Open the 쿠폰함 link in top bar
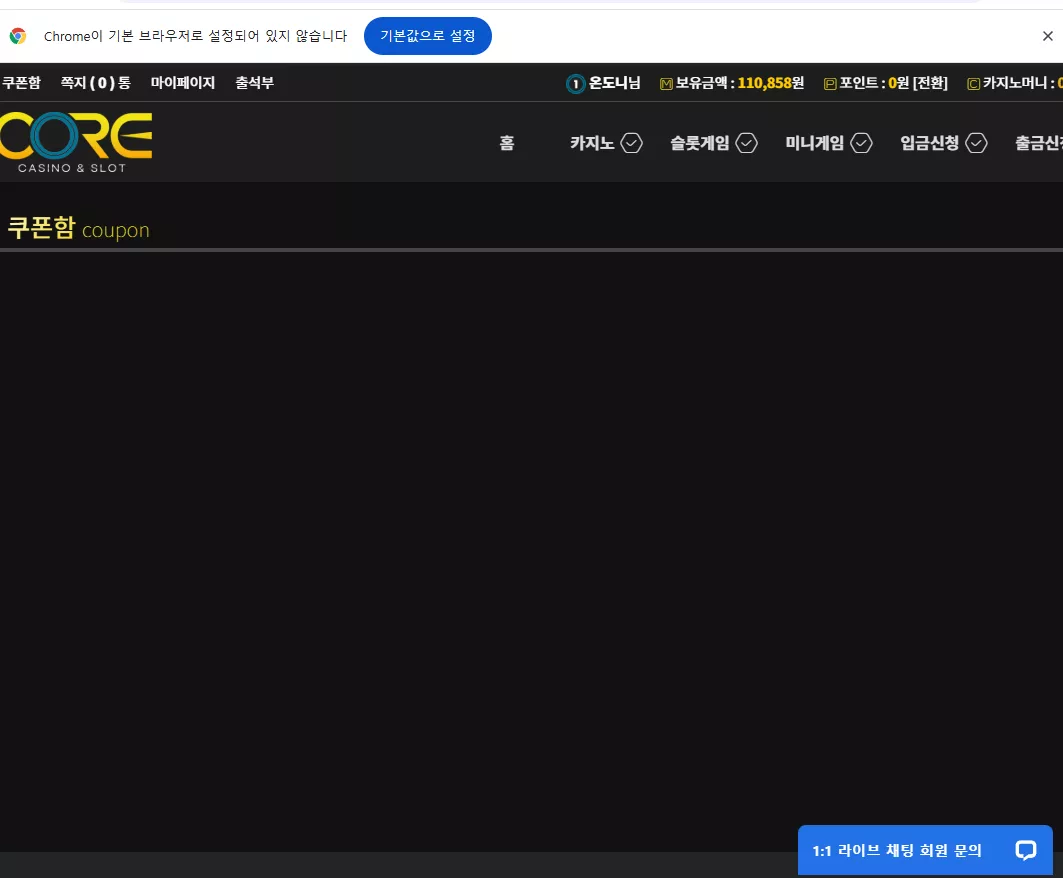Viewport: 1063px width, 878px height. point(21,83)
